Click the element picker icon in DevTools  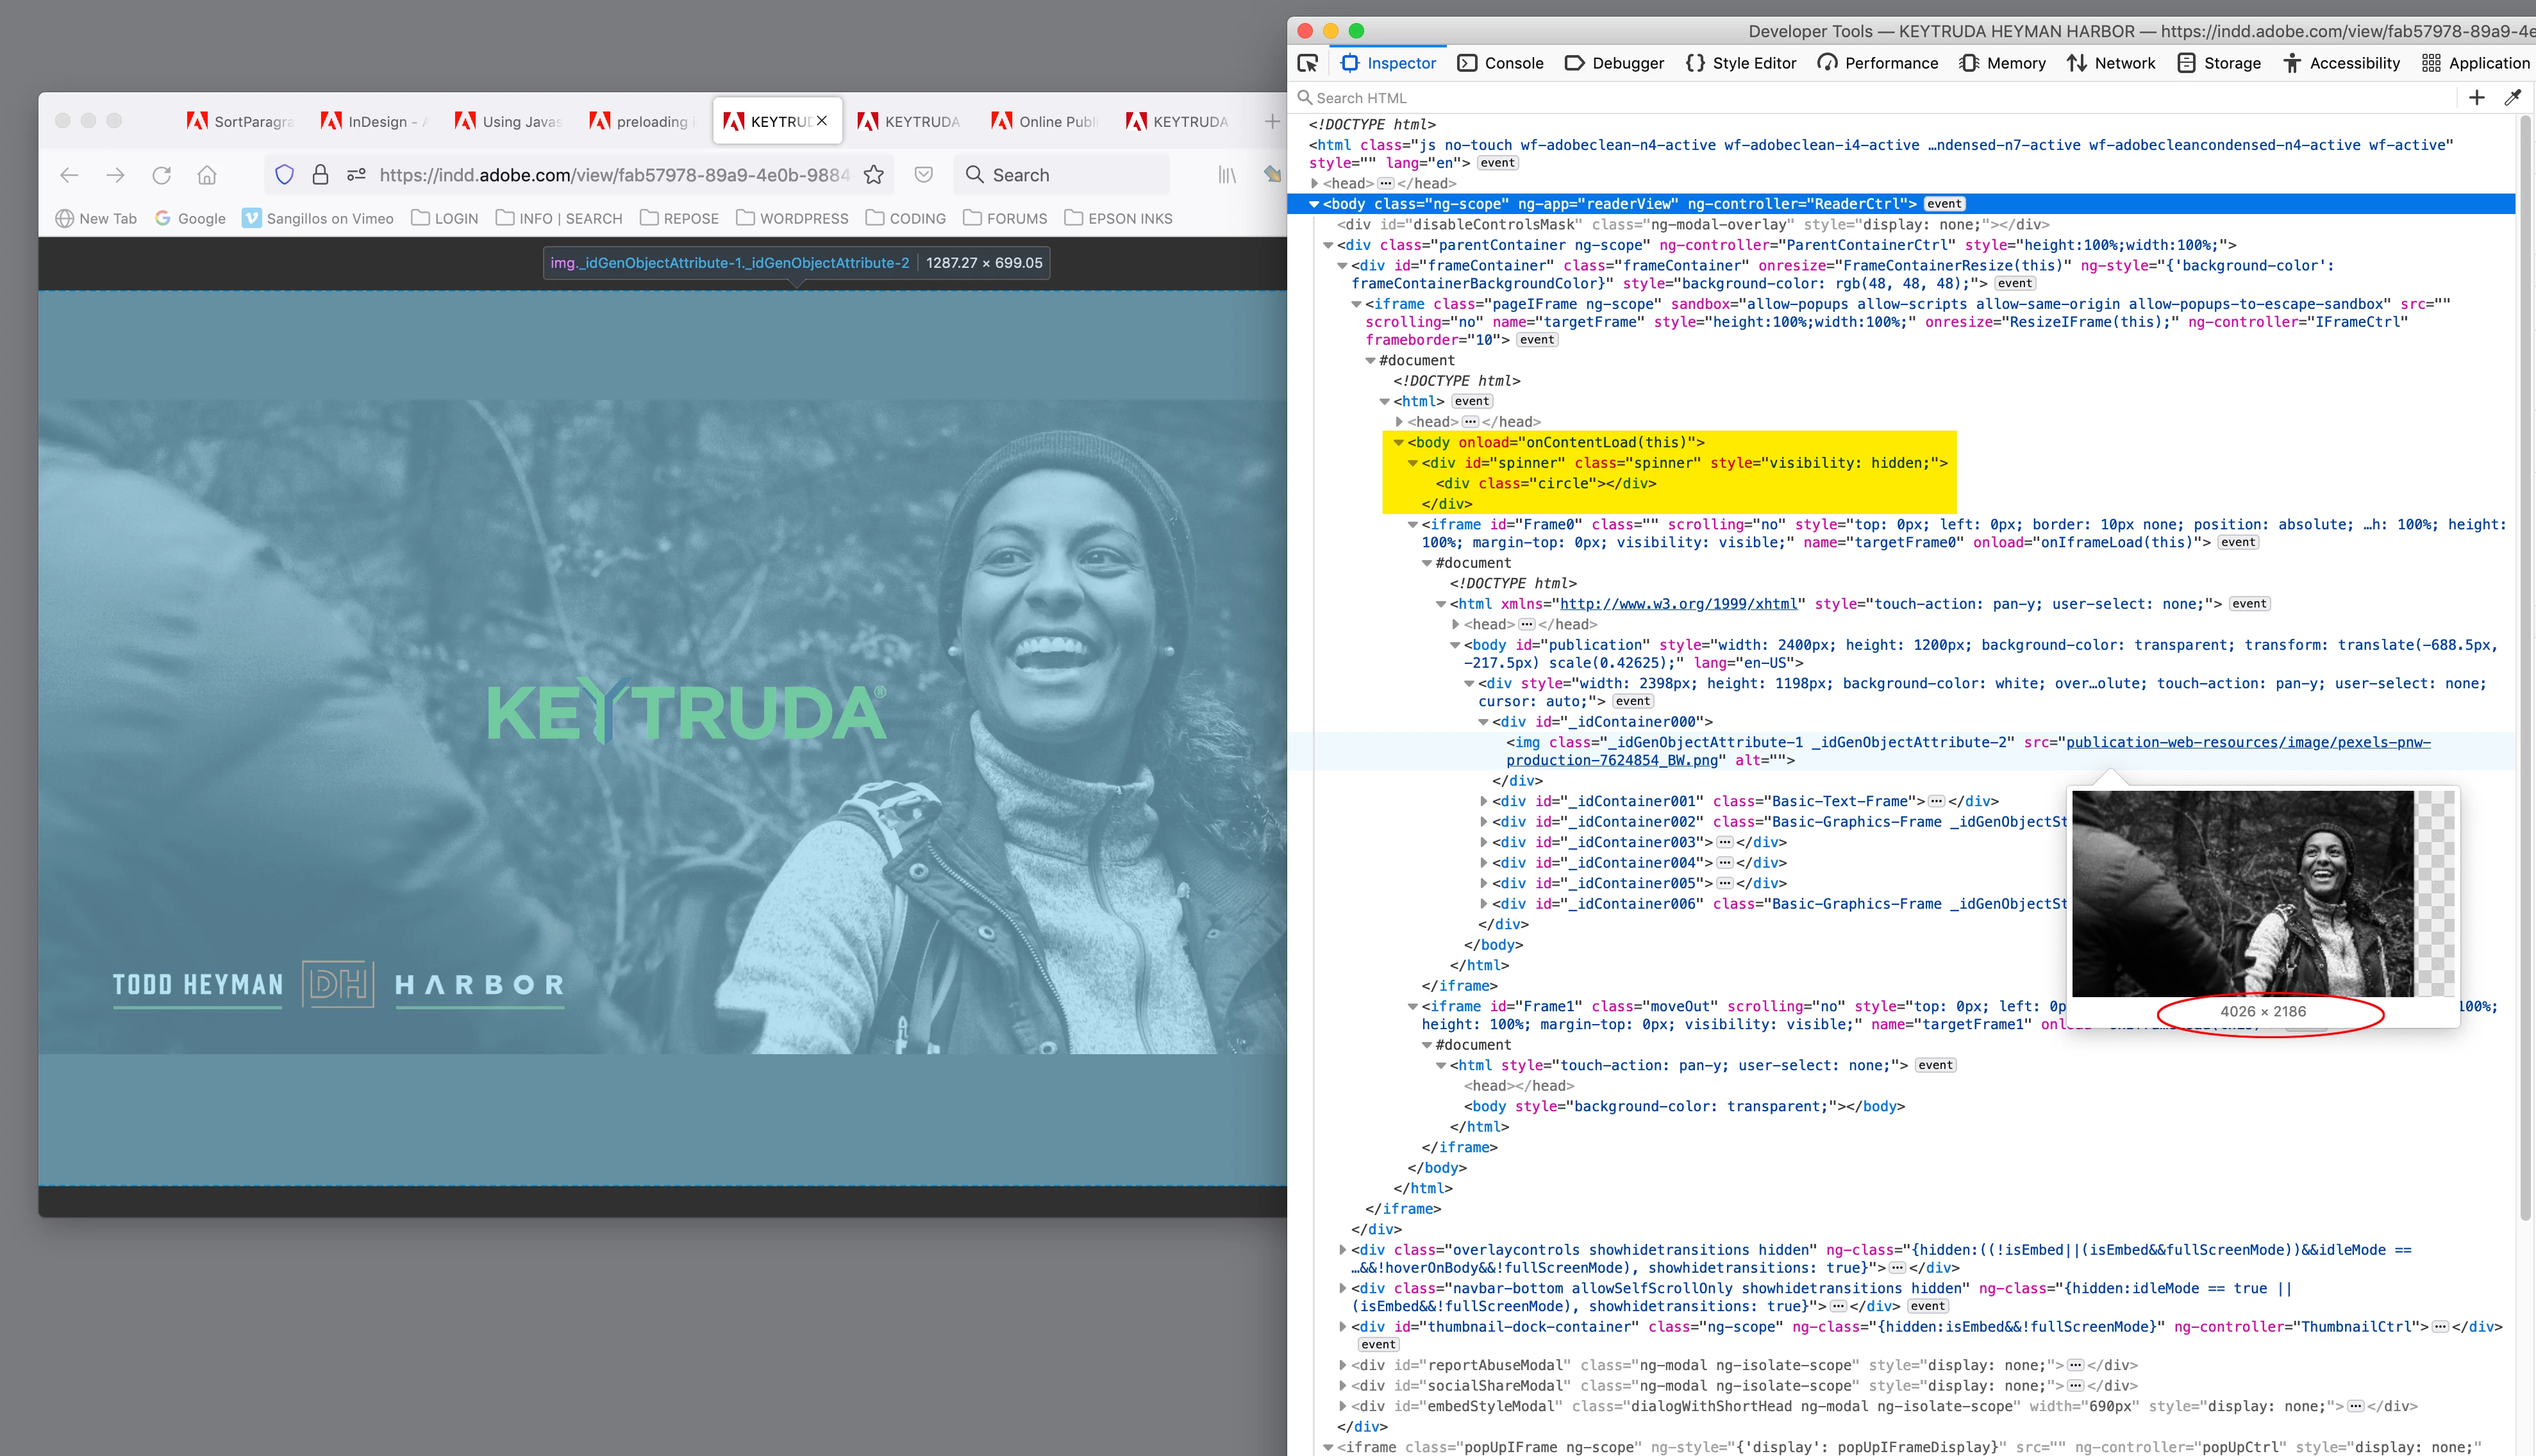(x=1308, y=63)
